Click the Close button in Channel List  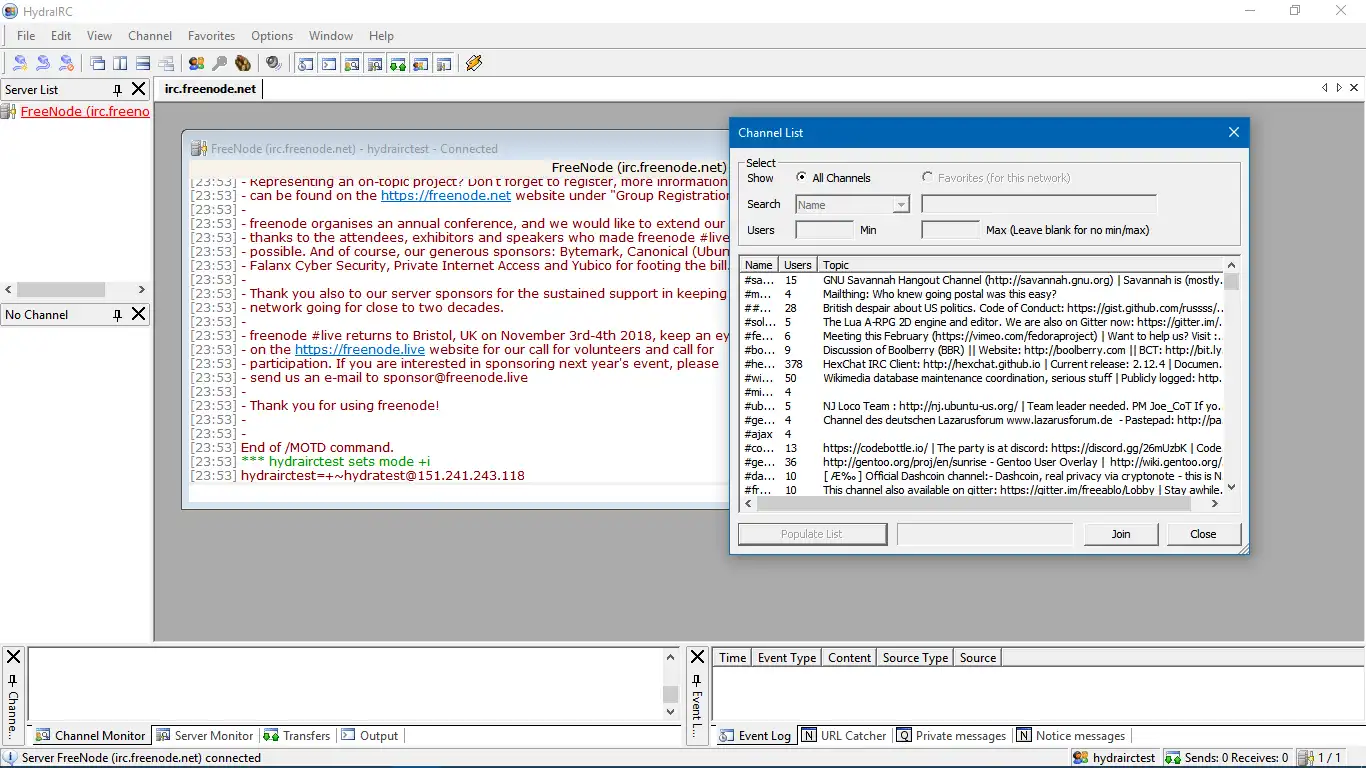coord(1203,534)
